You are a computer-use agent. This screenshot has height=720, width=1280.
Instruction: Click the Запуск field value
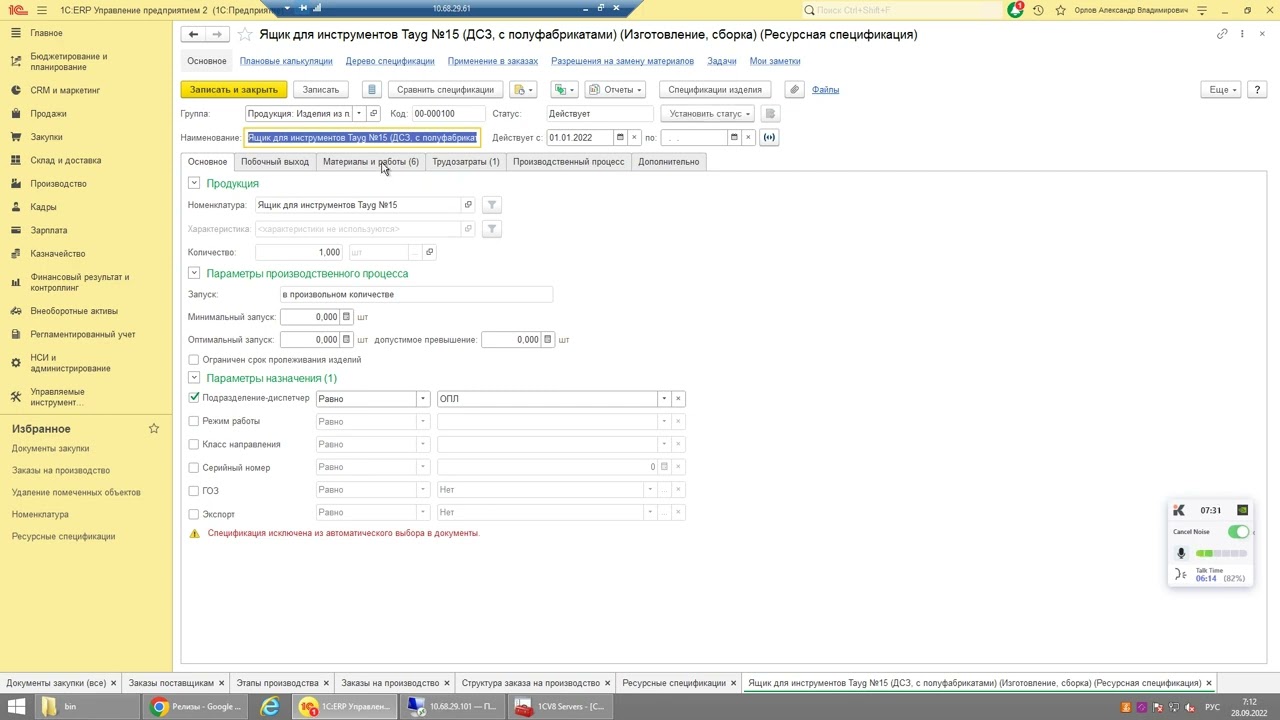coord(416,295)
